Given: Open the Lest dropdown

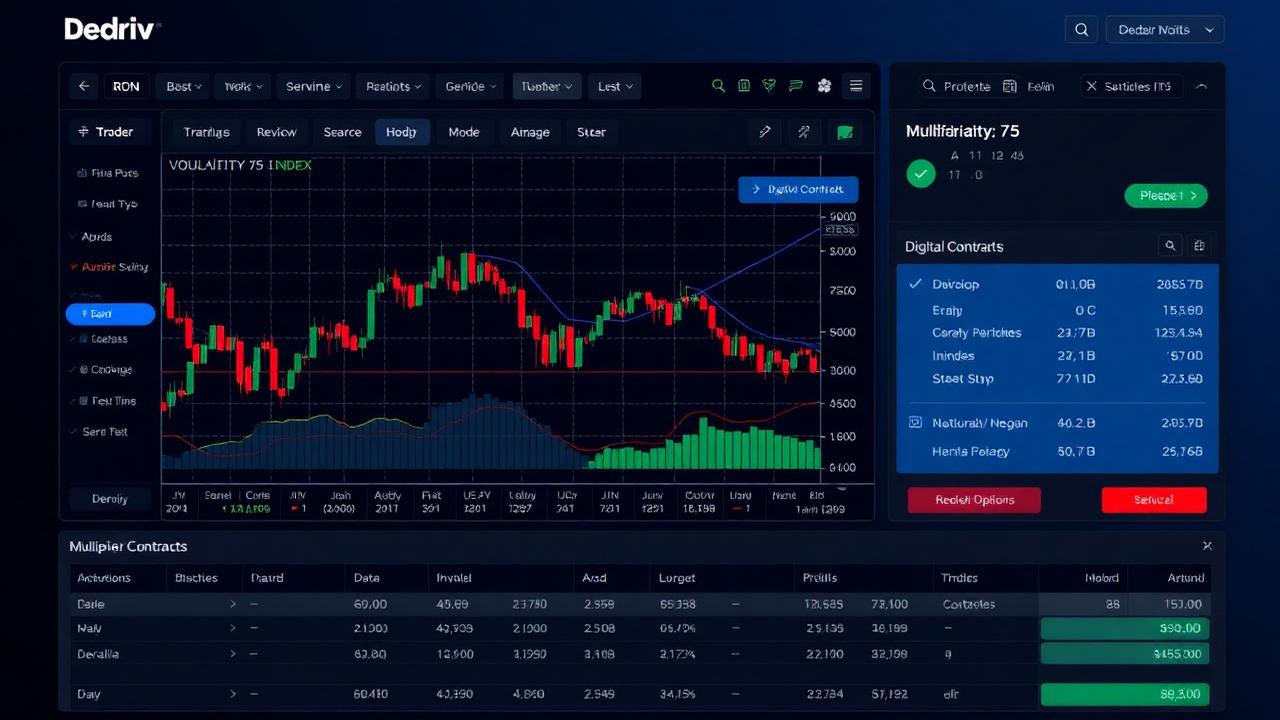Looking at the screenshot, I should click(x=614, y=87).
